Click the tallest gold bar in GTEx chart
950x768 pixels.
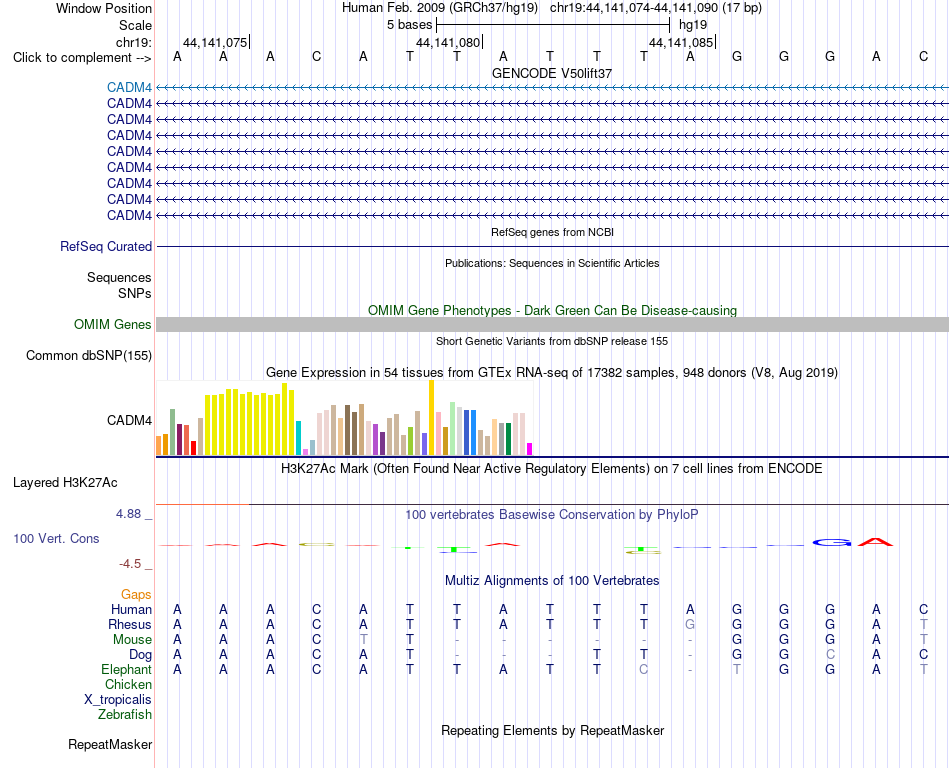tap(431, 418)
